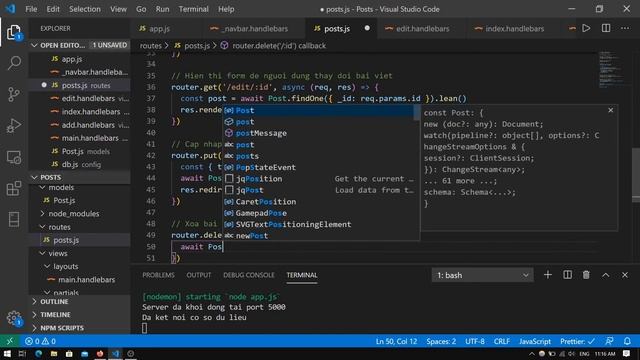Close the suggestion details pane
The height and width of the screenshot is (360, 640).
click(611, 110)
